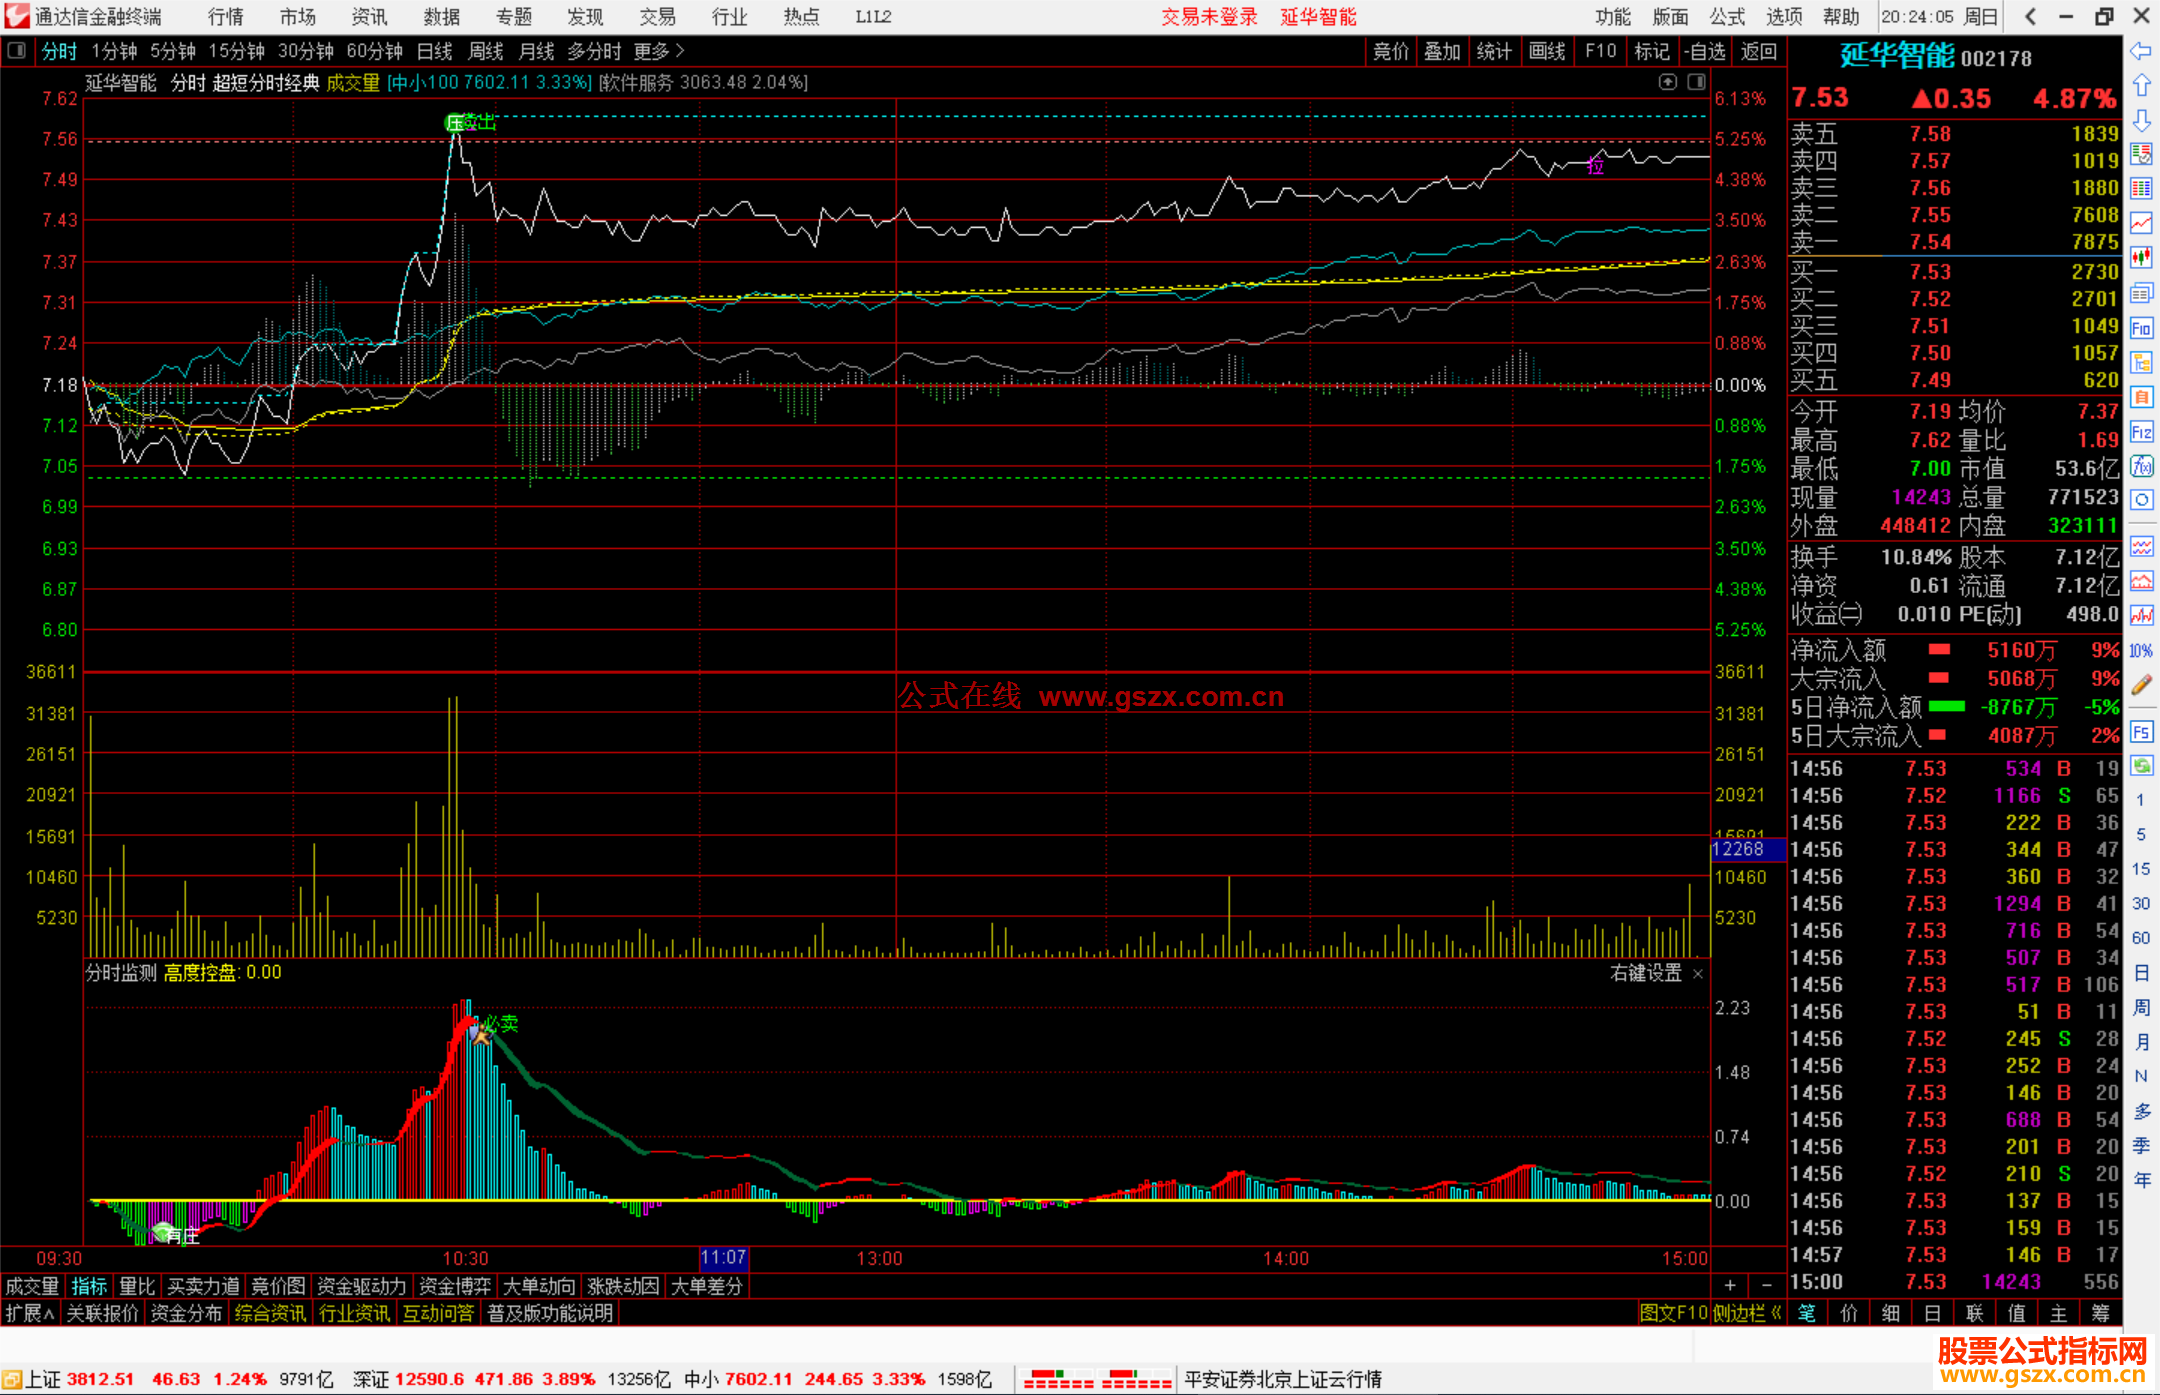The image size is (2160, 1395).
Task: Open the 右键设置 indicator settings
Action: 1646,973
